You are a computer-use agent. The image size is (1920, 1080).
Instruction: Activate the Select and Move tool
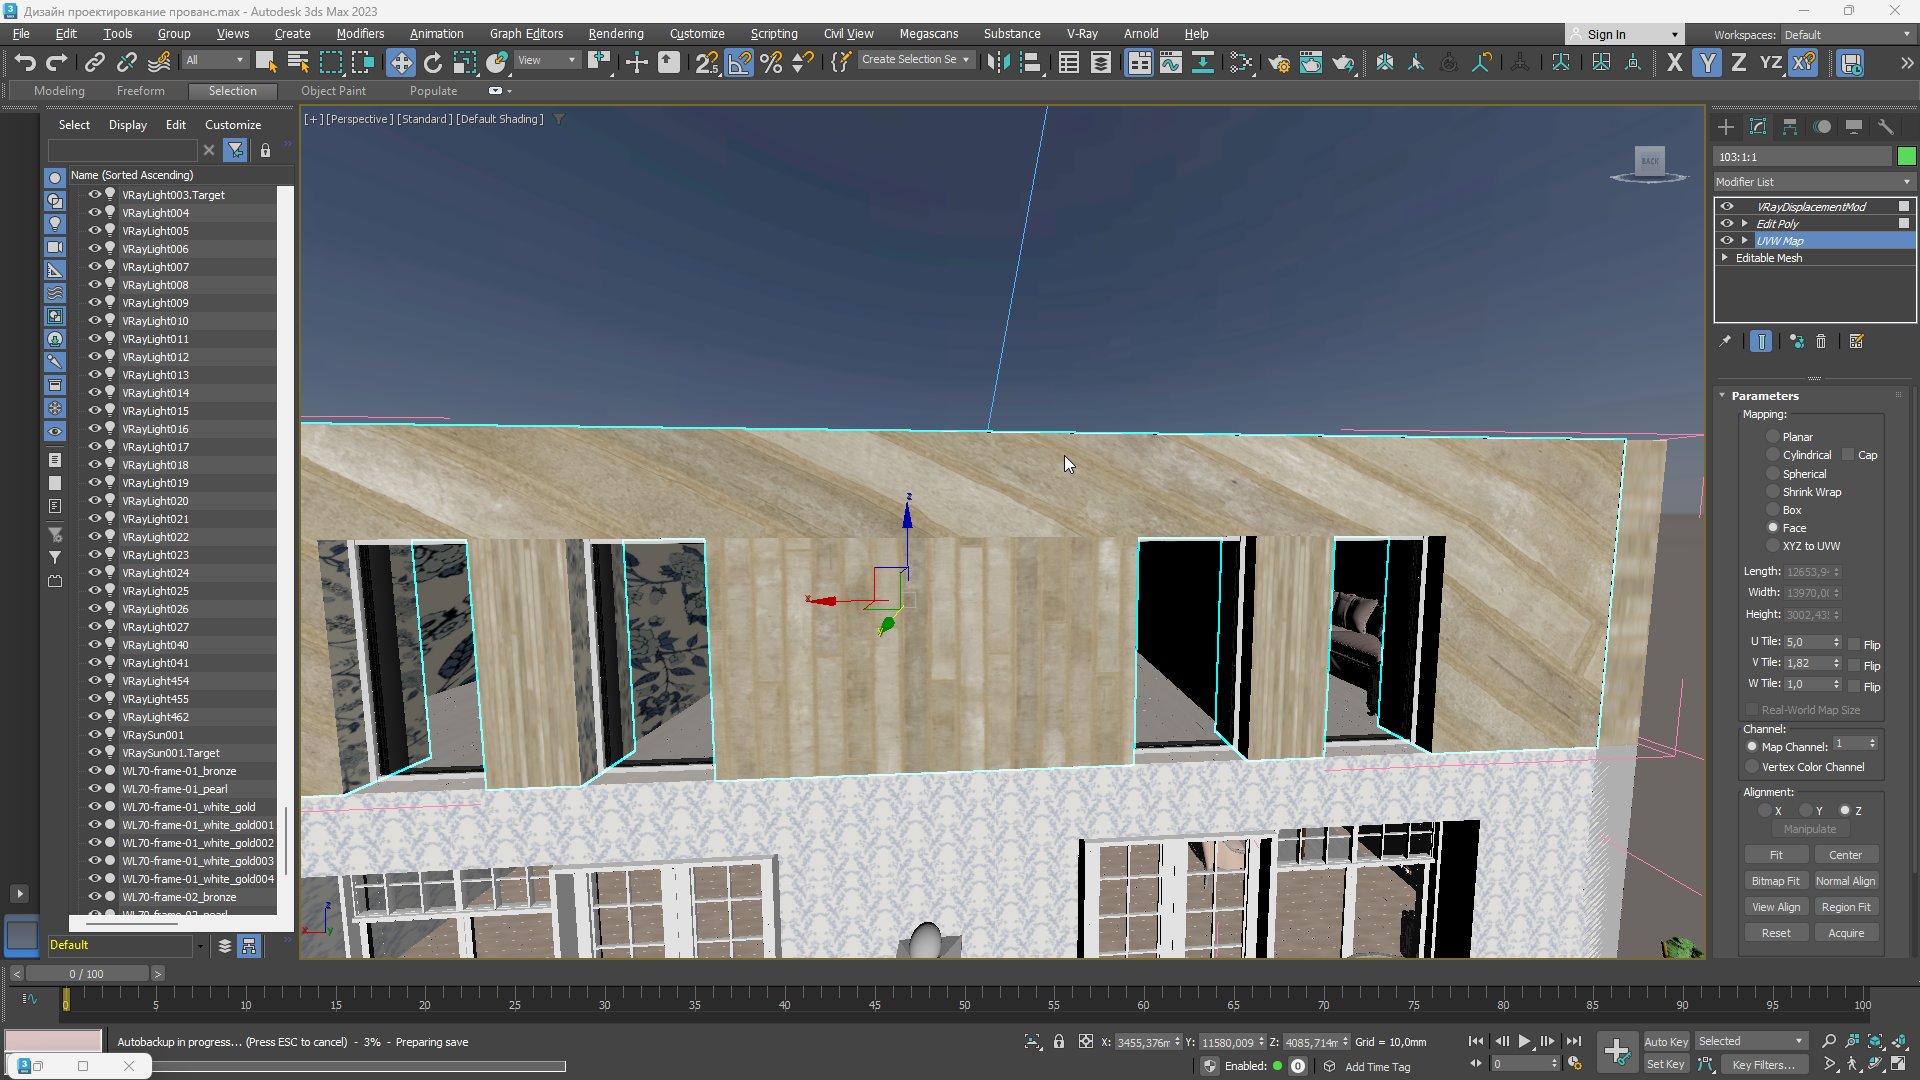[400, 62]
